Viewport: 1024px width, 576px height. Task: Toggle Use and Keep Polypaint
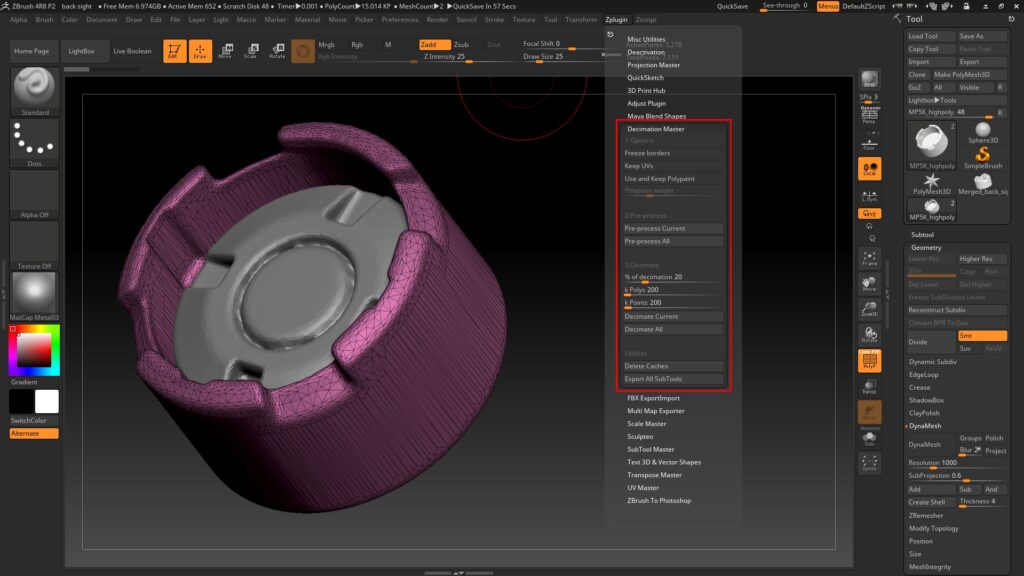673,178
